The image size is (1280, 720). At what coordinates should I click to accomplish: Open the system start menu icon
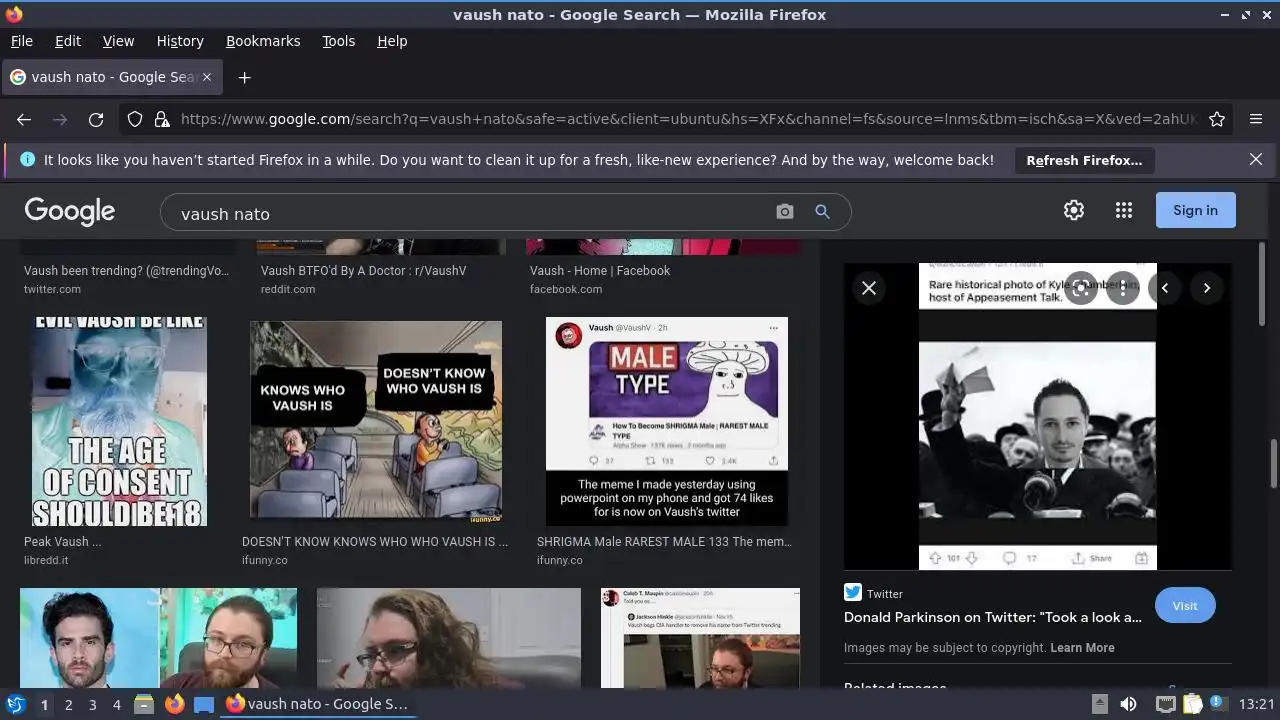click(16, 704)
